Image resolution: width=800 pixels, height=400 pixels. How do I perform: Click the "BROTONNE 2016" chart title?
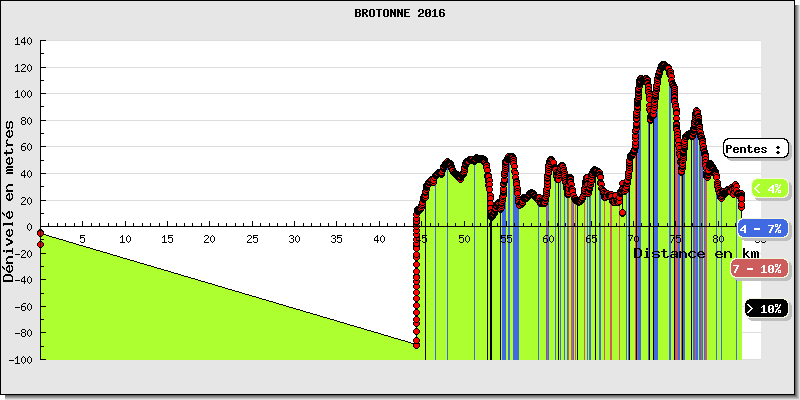(x=400, y=14)
